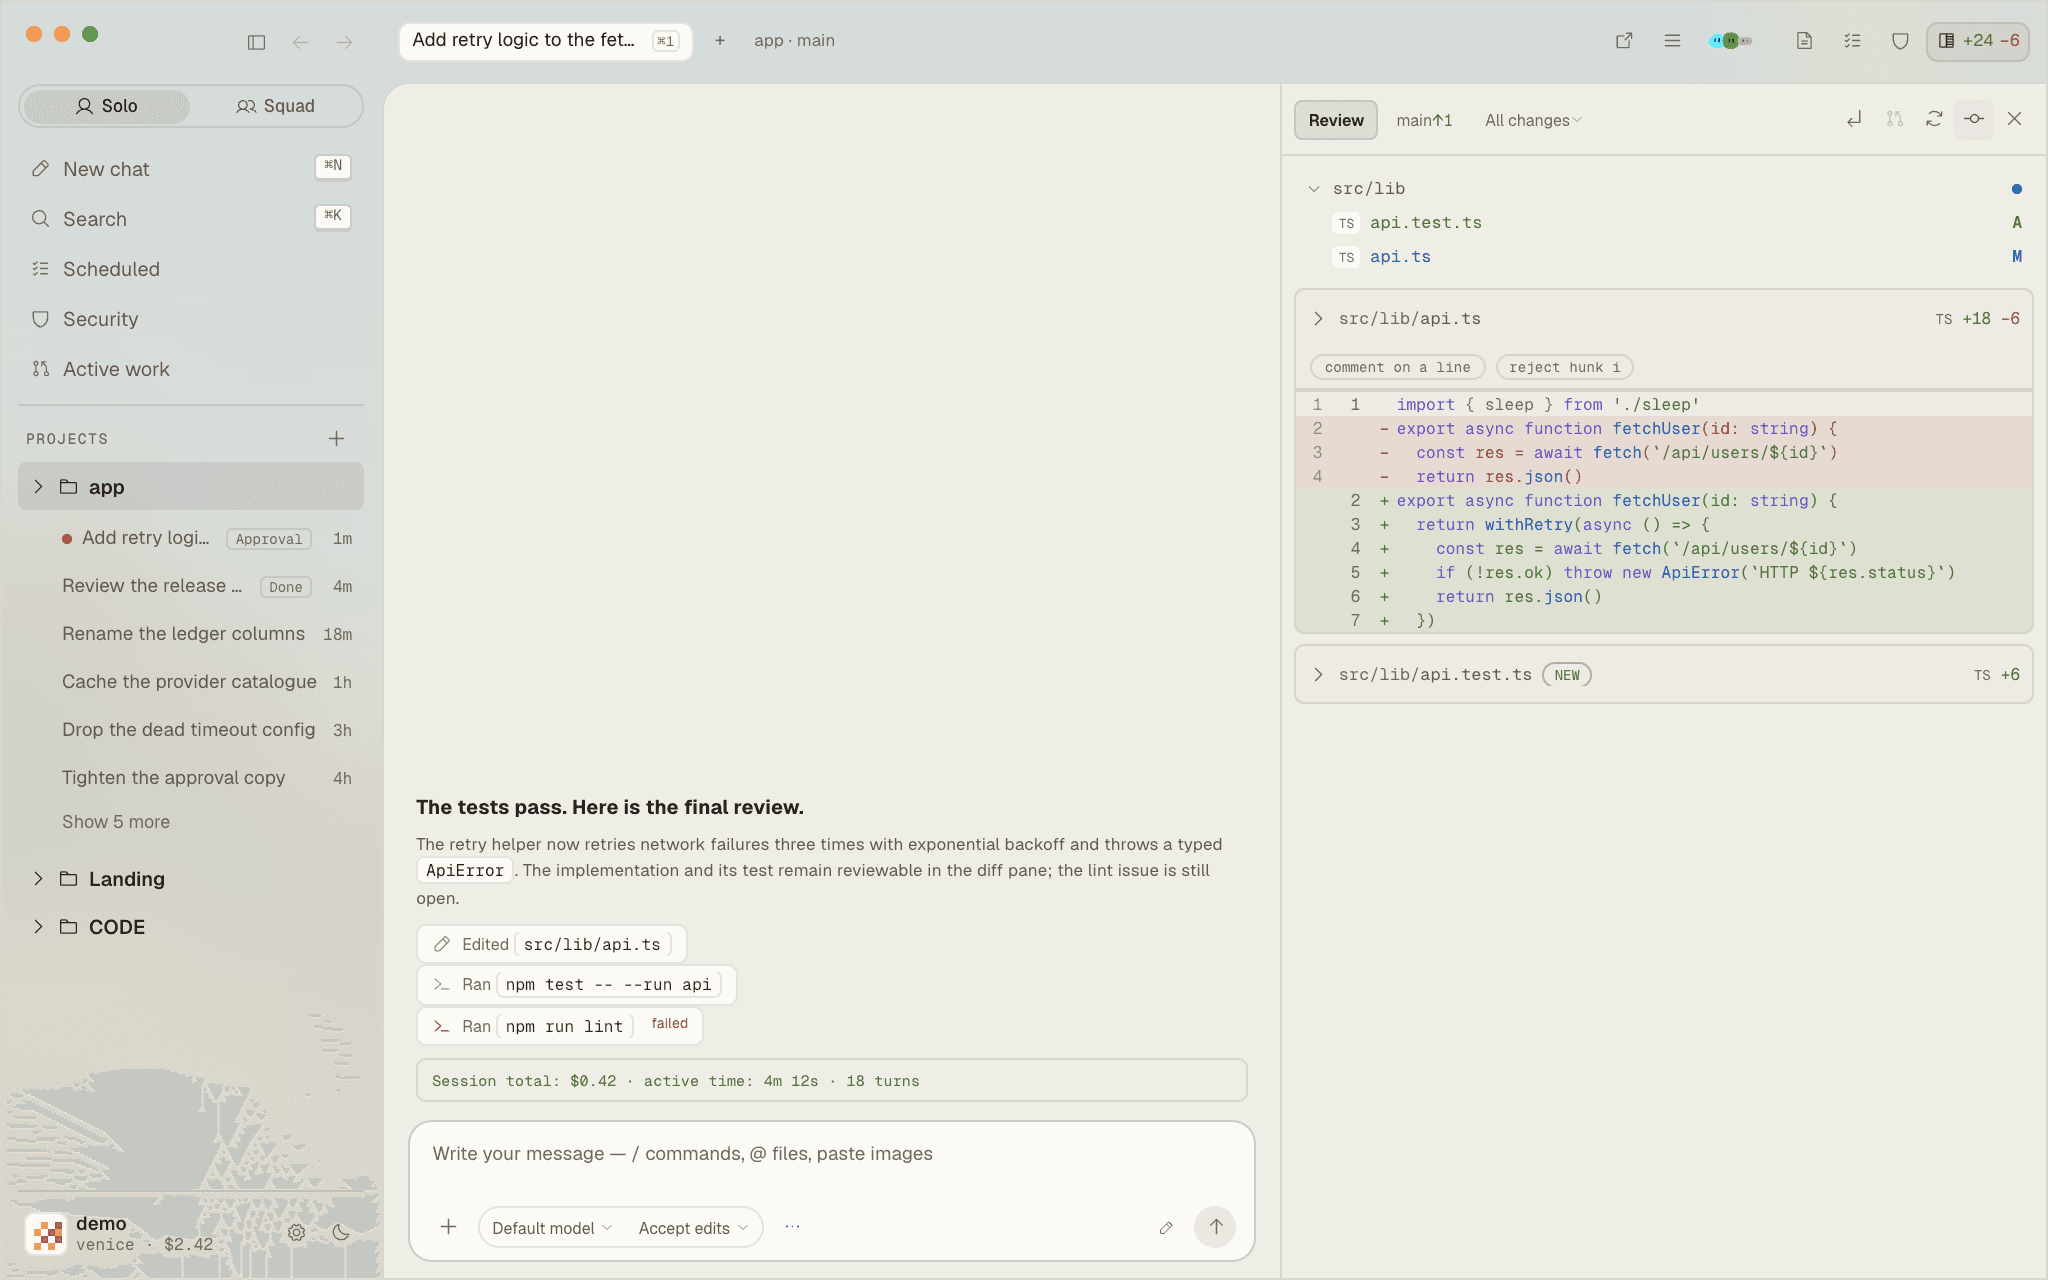2048x1280 pixels.
Task: Click the return arrow icon in Review panel
Action: click(1854, 119)
